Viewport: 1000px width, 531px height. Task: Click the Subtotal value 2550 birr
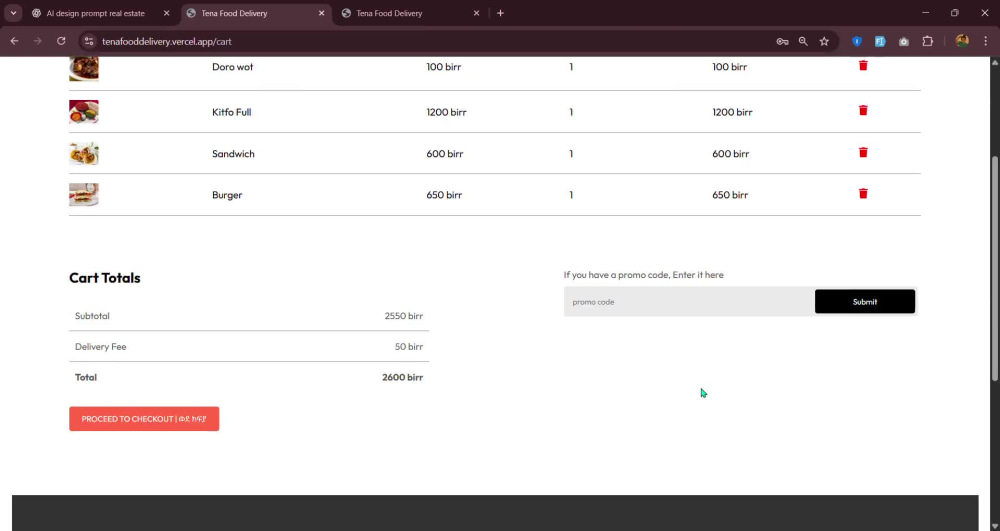(404, 316)
